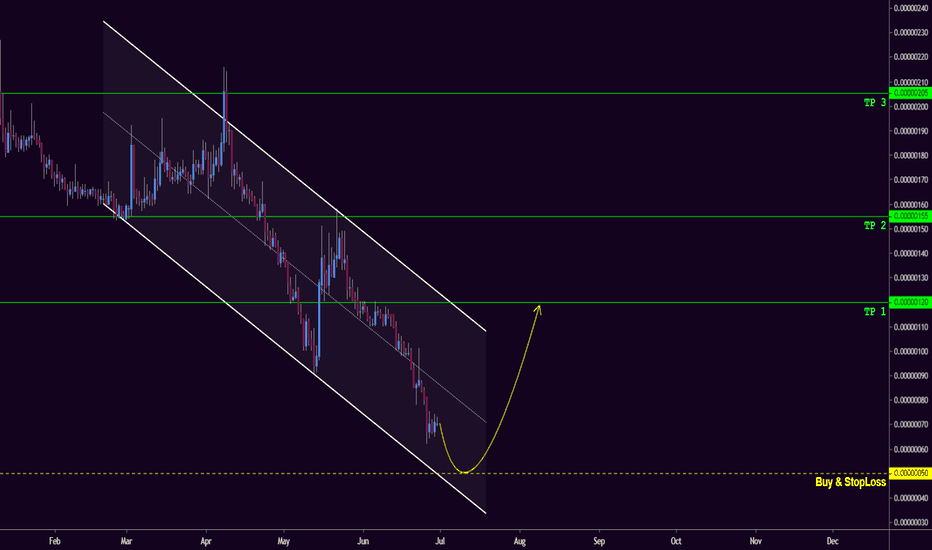The height and width of the screenshot is (550, 932).
Task: Select the May label on time axis
Action: tap(284, 541)
